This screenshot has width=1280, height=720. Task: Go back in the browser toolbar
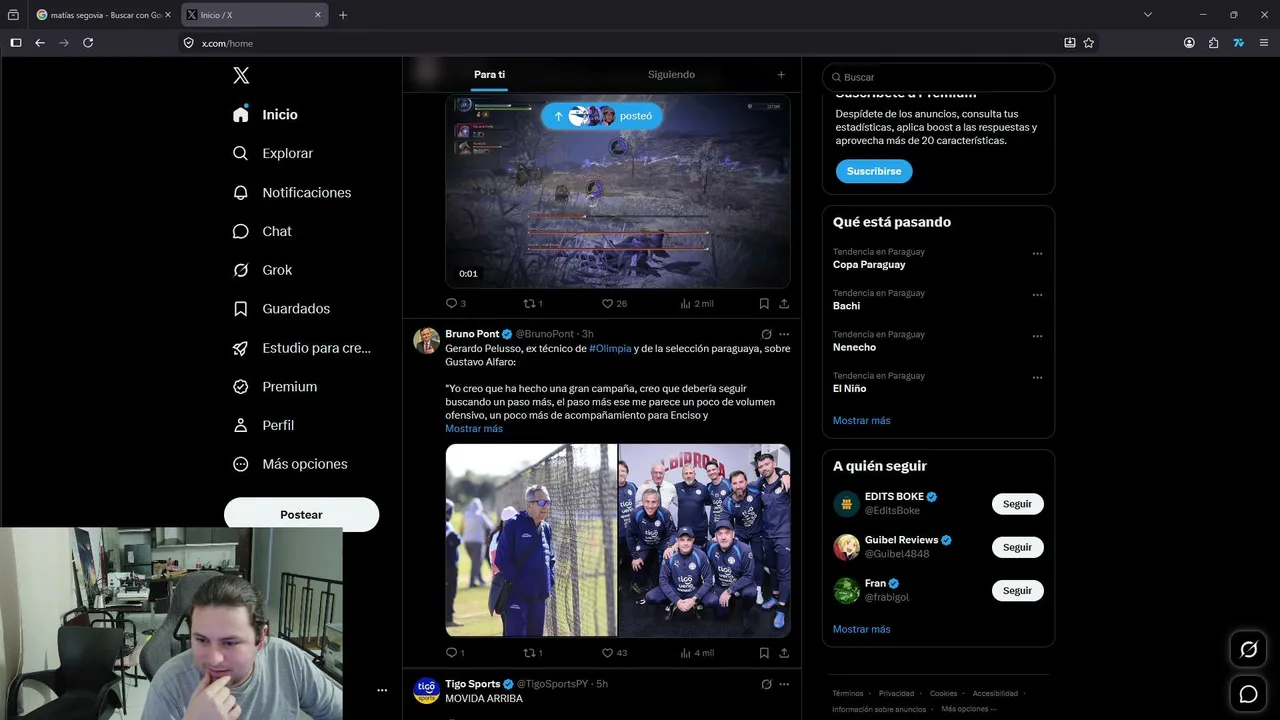pos(40,43)
